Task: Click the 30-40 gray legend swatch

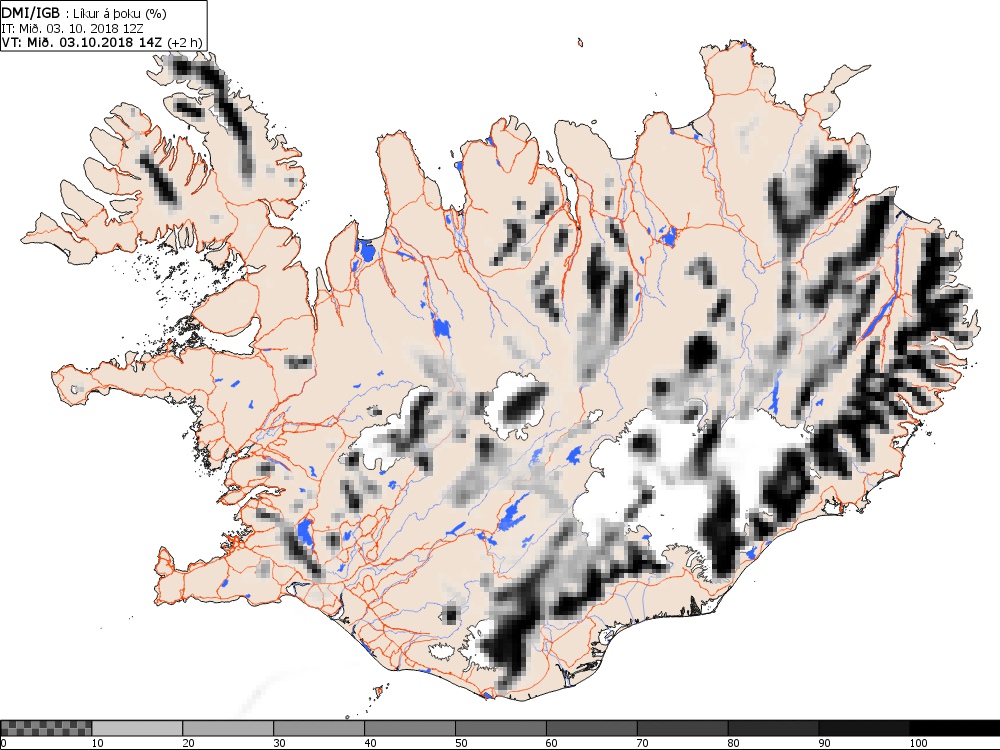Action: (319, 728)
